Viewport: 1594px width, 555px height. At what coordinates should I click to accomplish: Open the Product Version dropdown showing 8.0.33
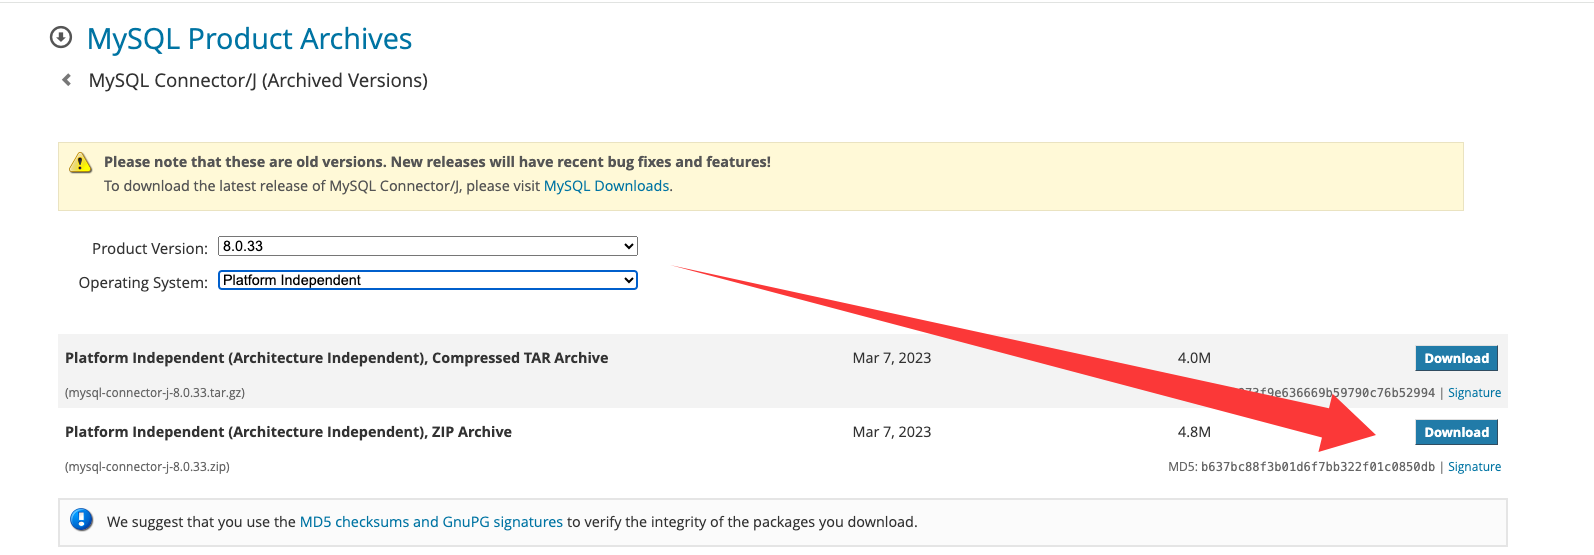pyautogui.click(x=428, y=246)
